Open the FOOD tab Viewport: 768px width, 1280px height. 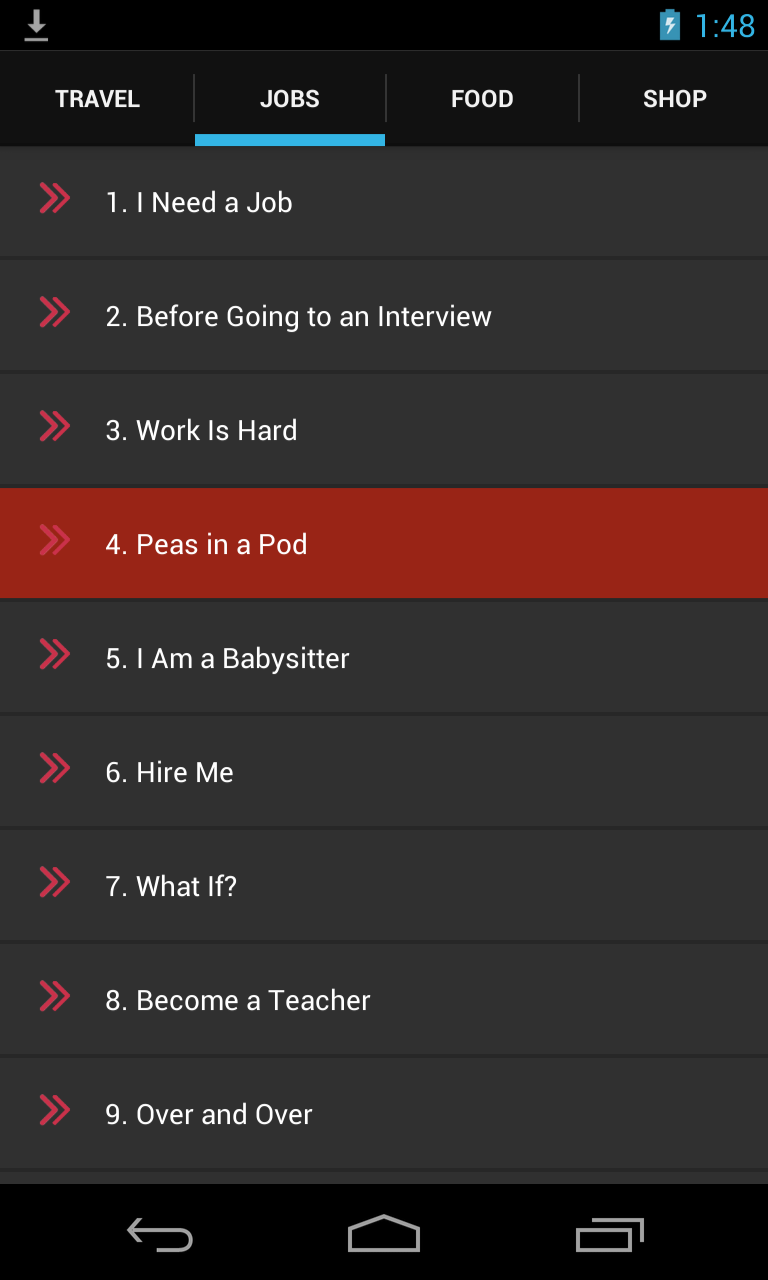click(x=482, y=99)
